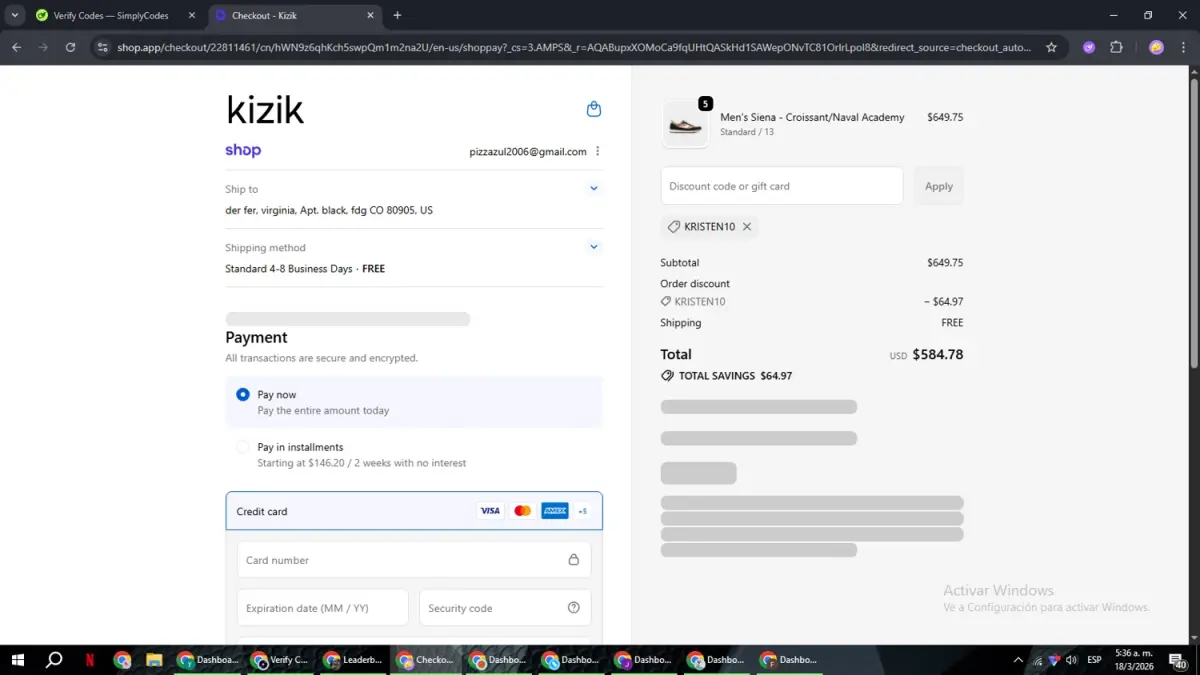Open the shopping bag cart icon
1200x675 pixels.
pyautogui.click(x=594, y=109)
